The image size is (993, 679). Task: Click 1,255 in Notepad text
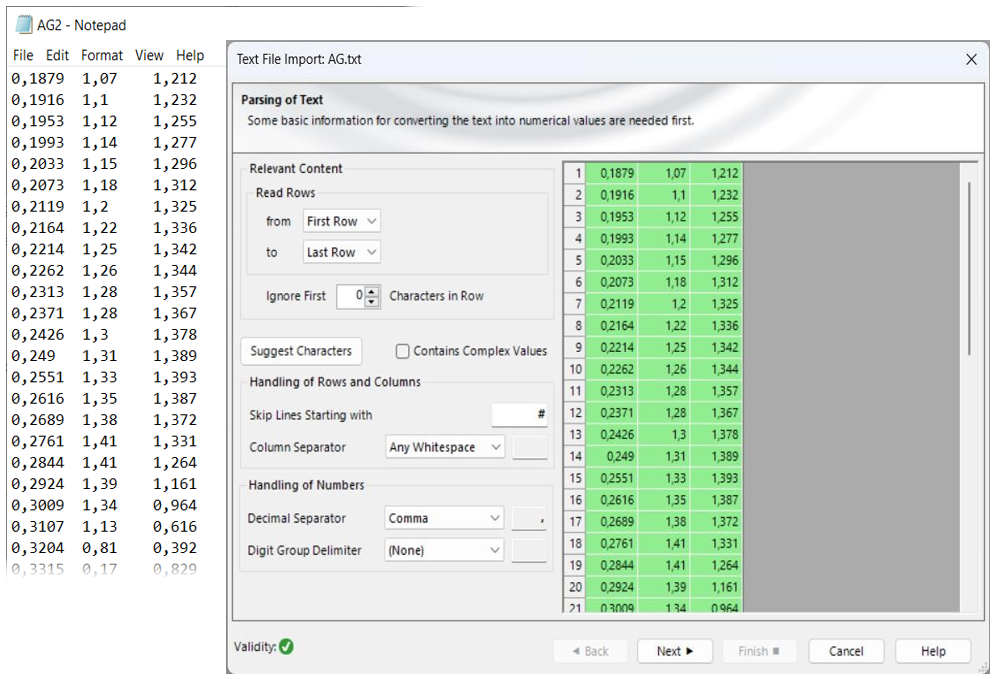tap(175, 121)
